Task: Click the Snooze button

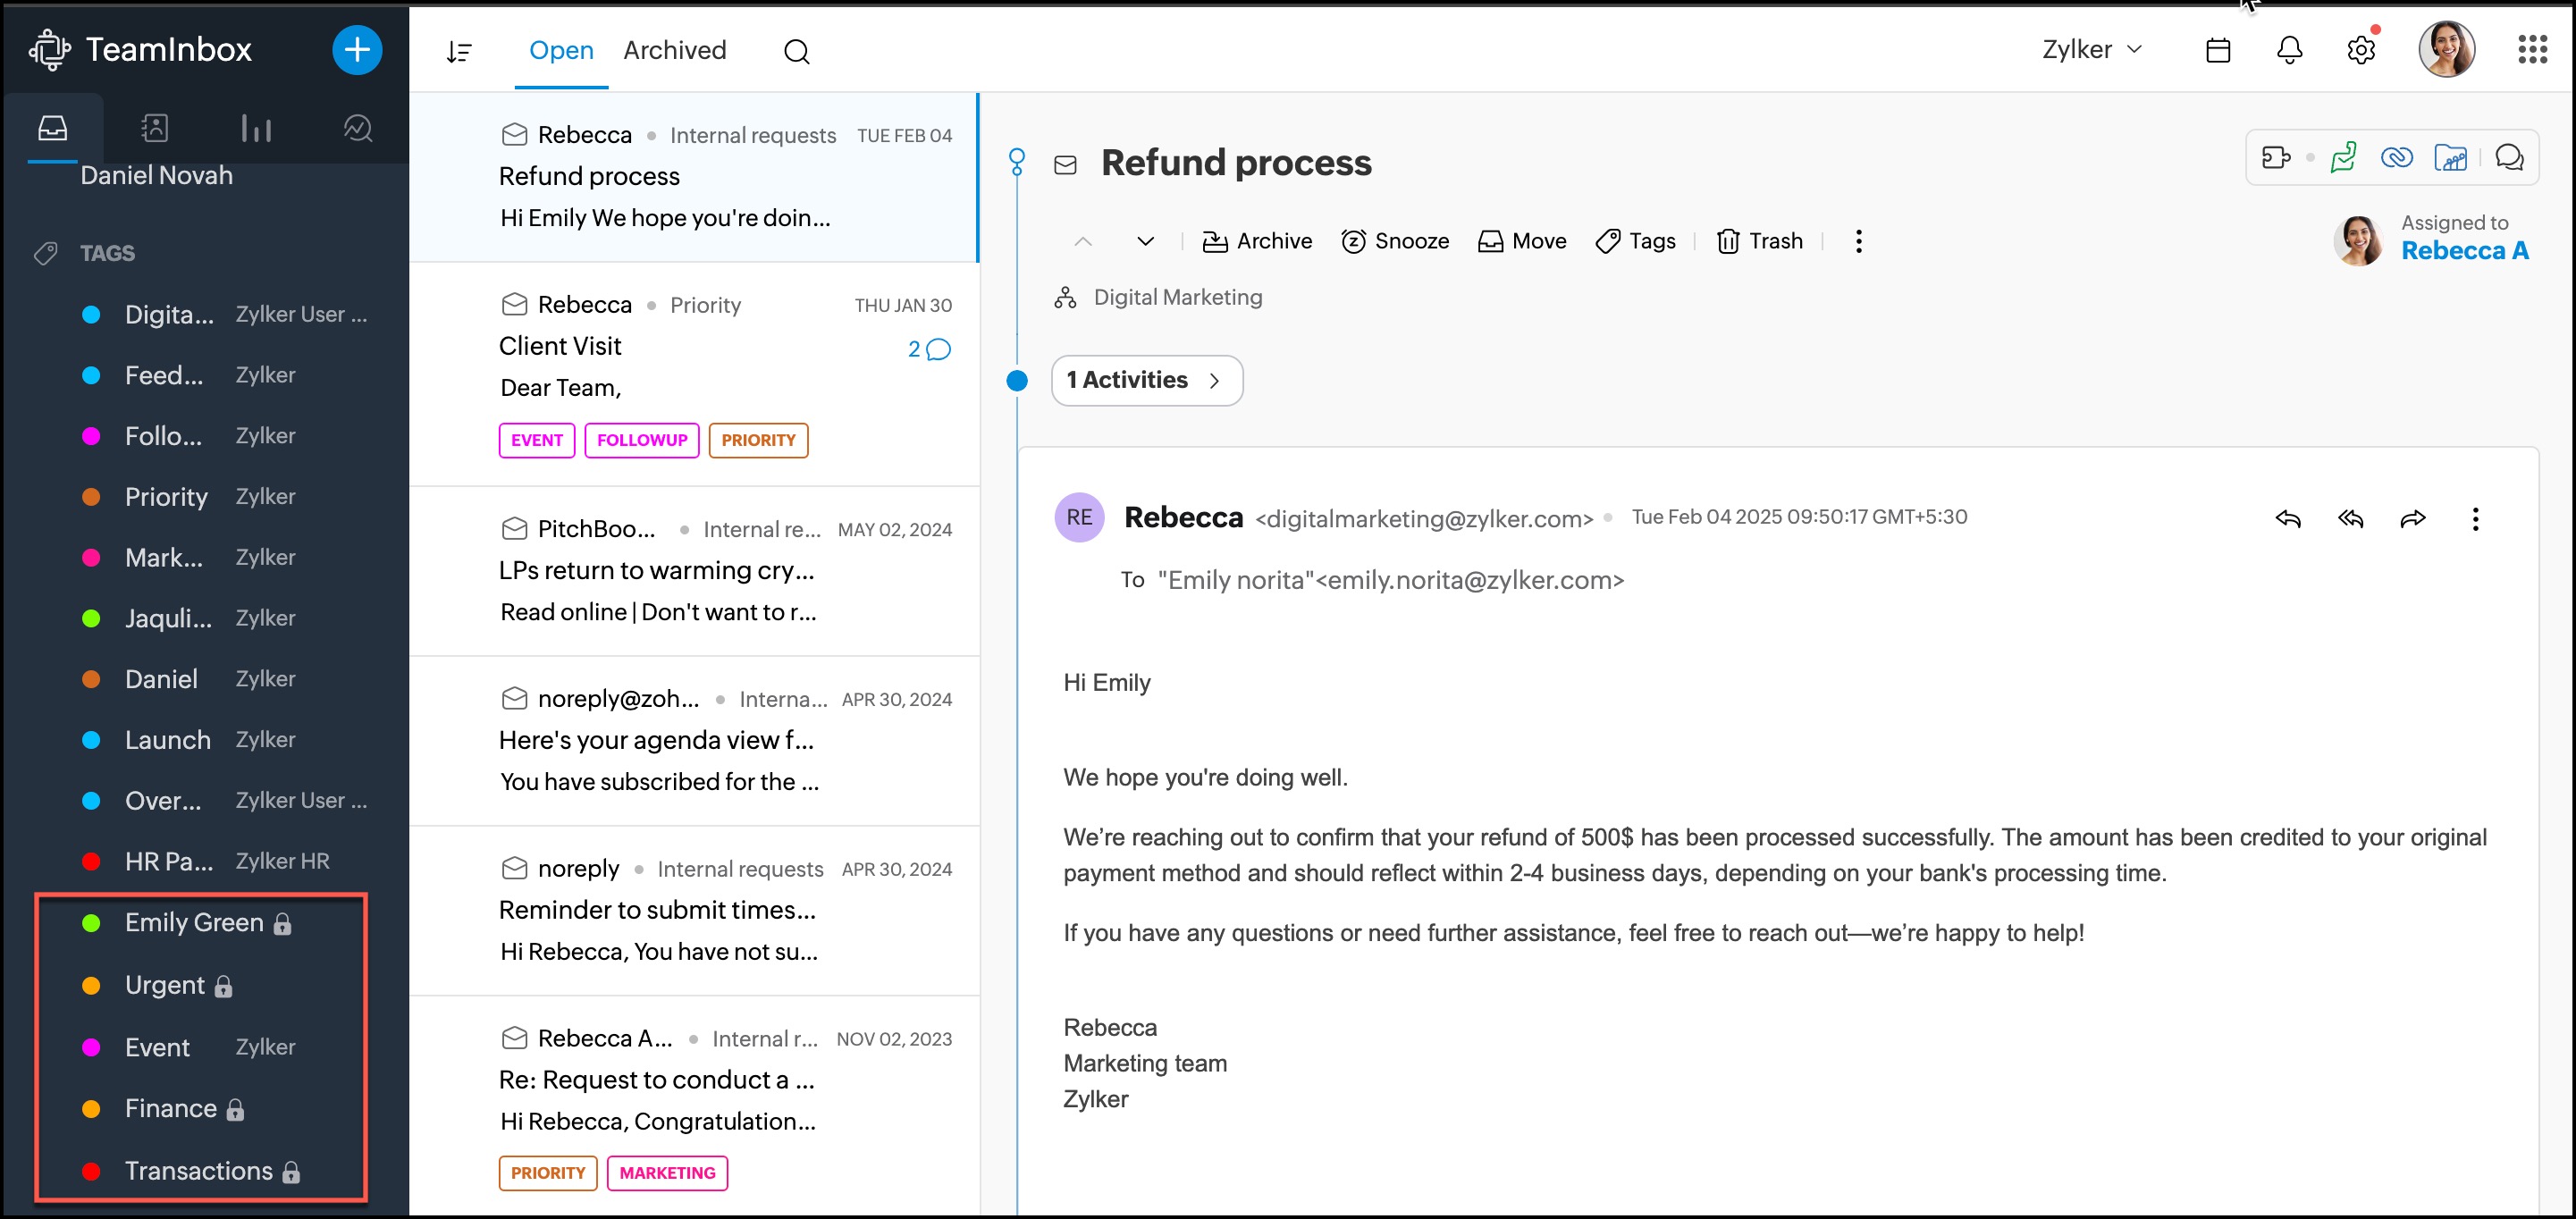Action: [1395, 241]
